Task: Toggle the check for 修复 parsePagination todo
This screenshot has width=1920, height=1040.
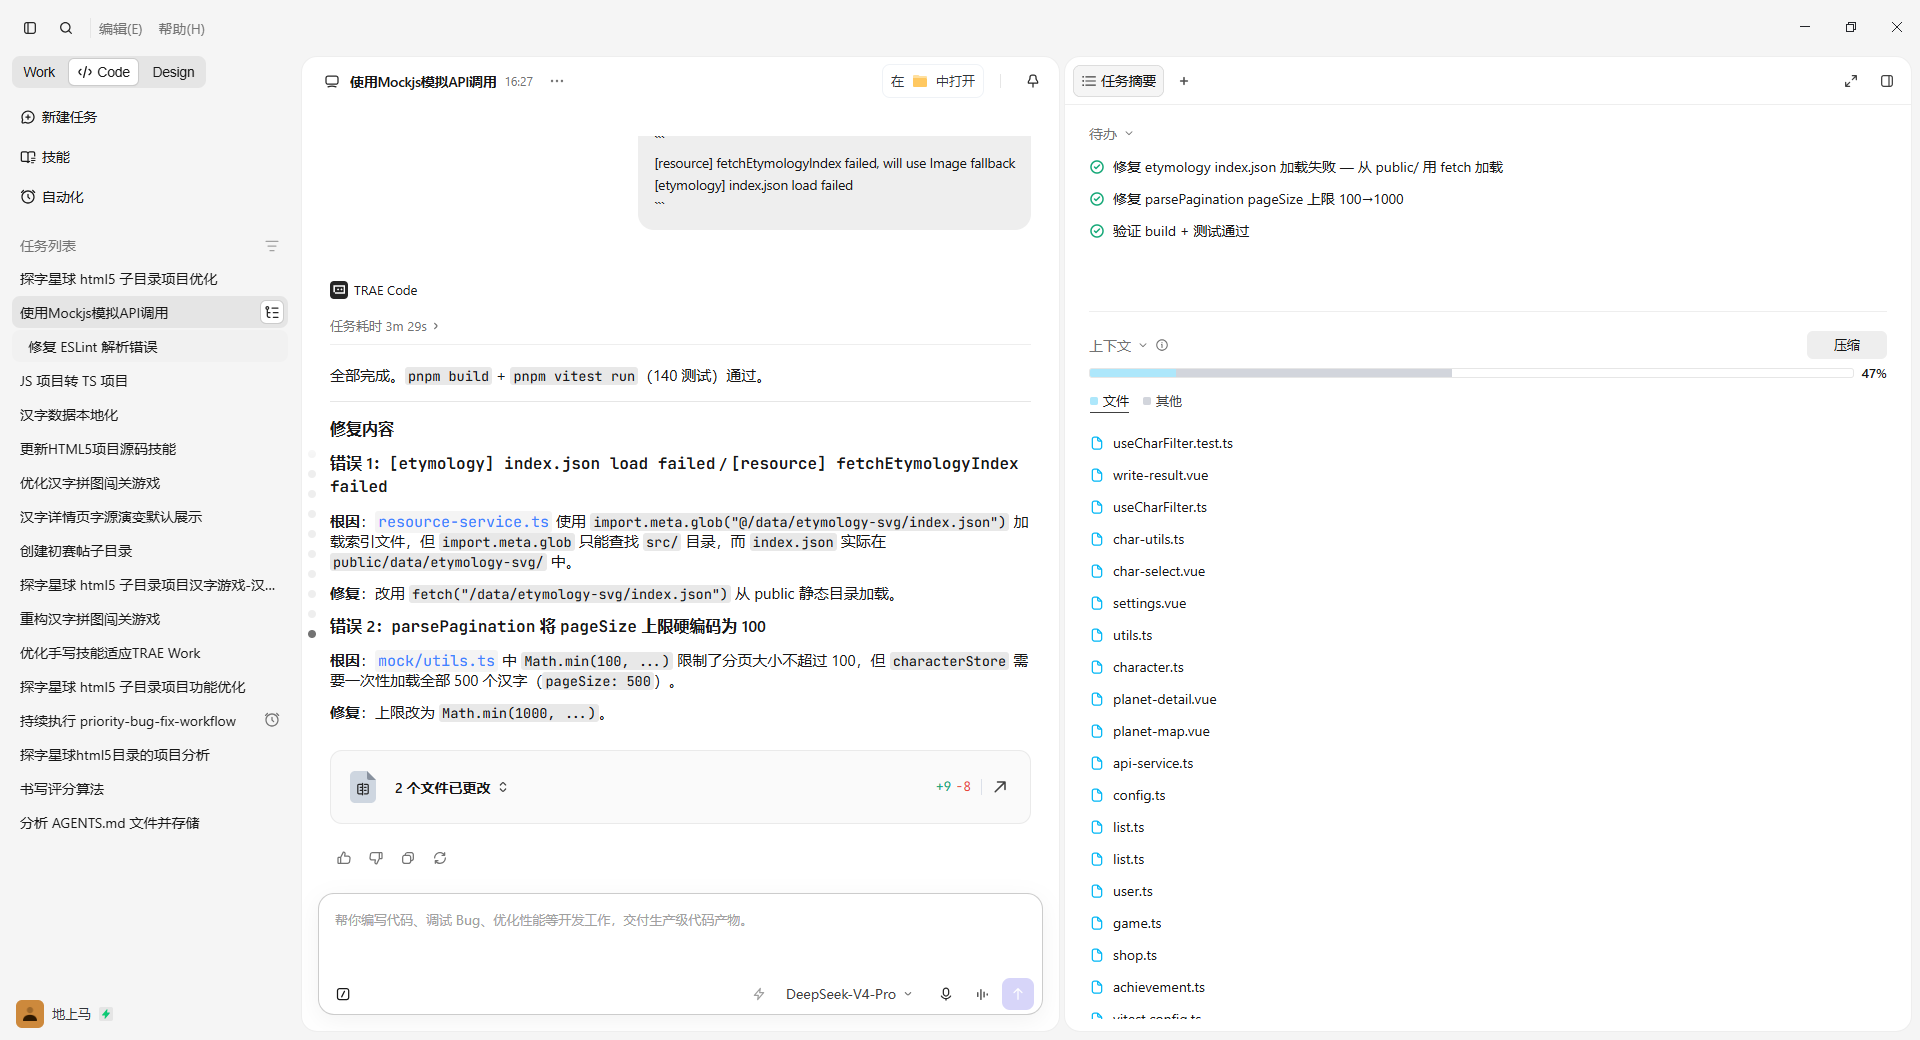Action: coord(1097,199)
